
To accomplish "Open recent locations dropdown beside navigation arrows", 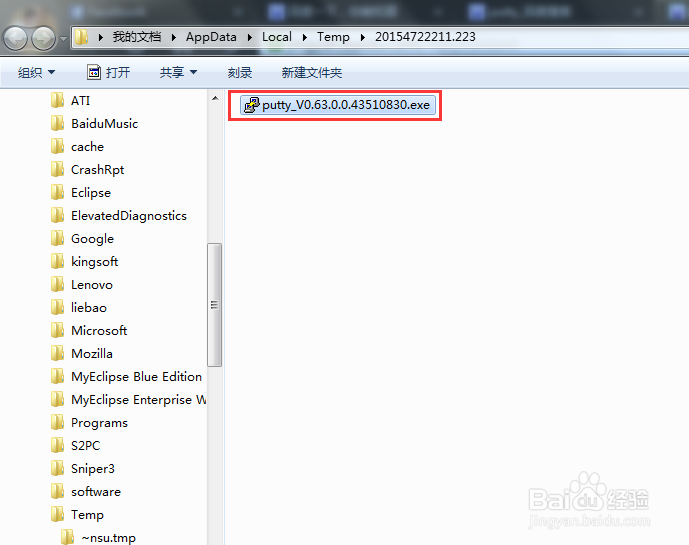I will (x=64, y=39).
